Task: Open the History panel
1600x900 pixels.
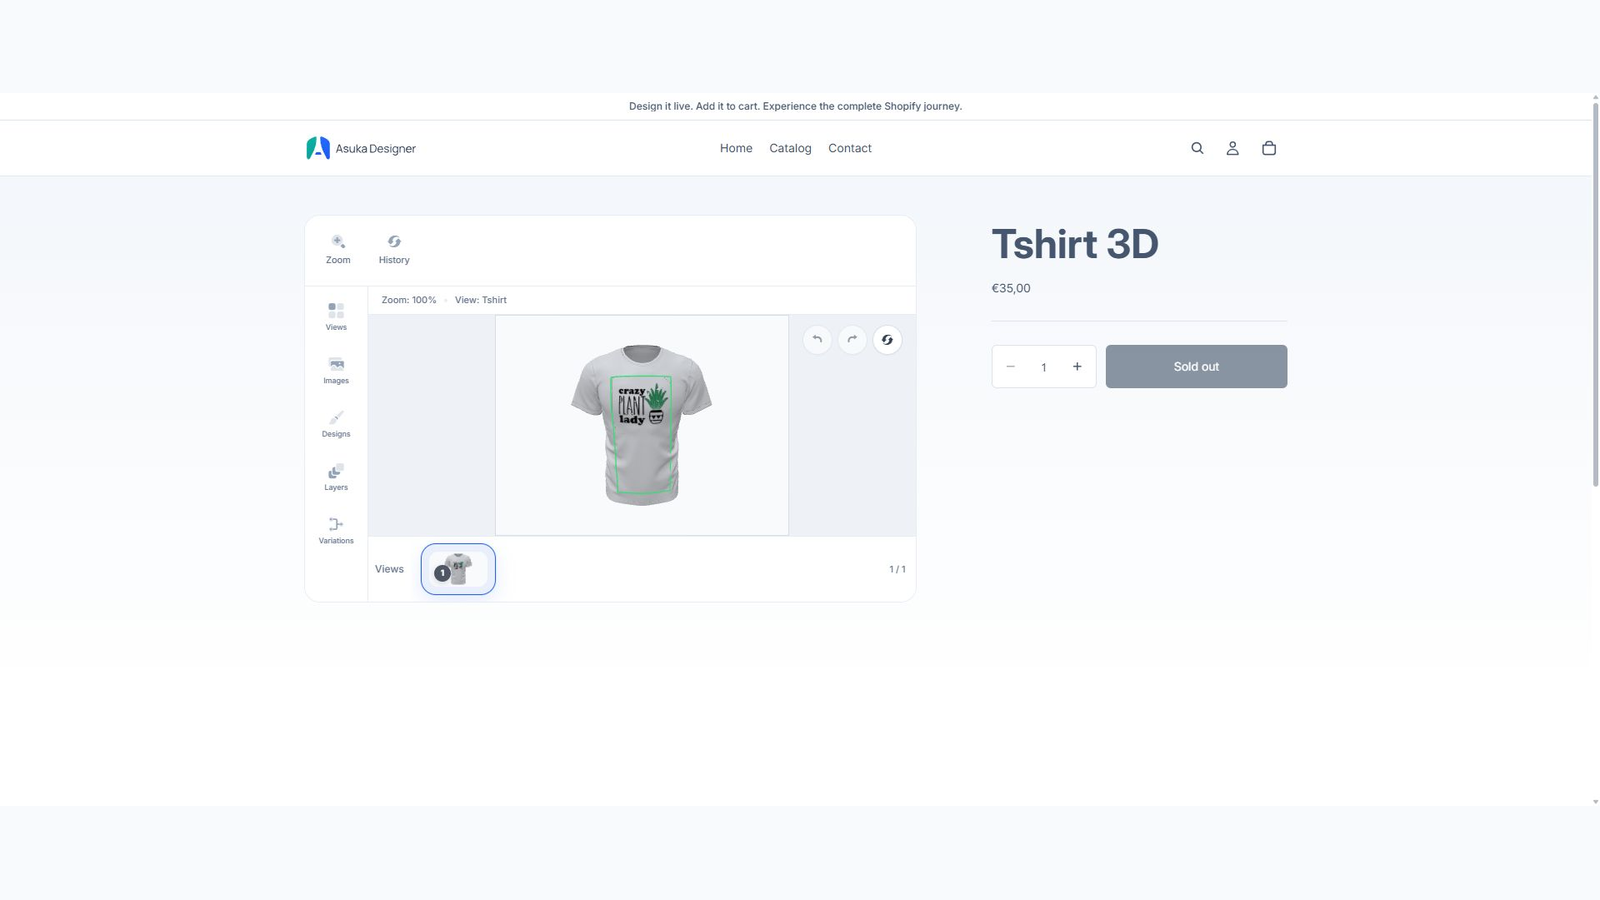Action: (394, 249)
